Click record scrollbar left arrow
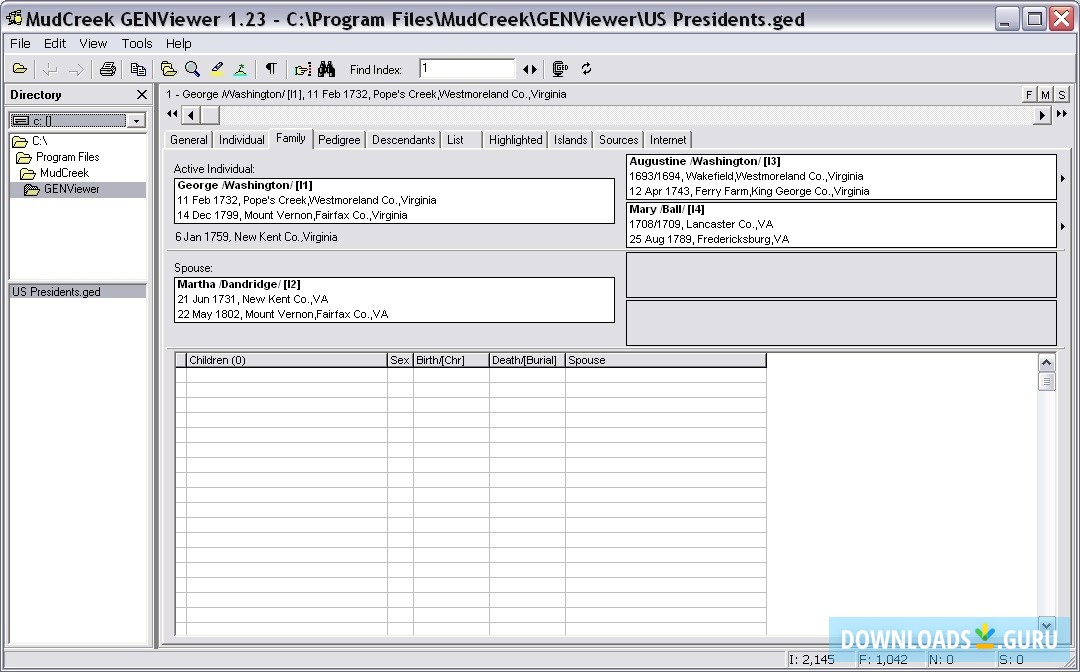 [x=191, y=115]
